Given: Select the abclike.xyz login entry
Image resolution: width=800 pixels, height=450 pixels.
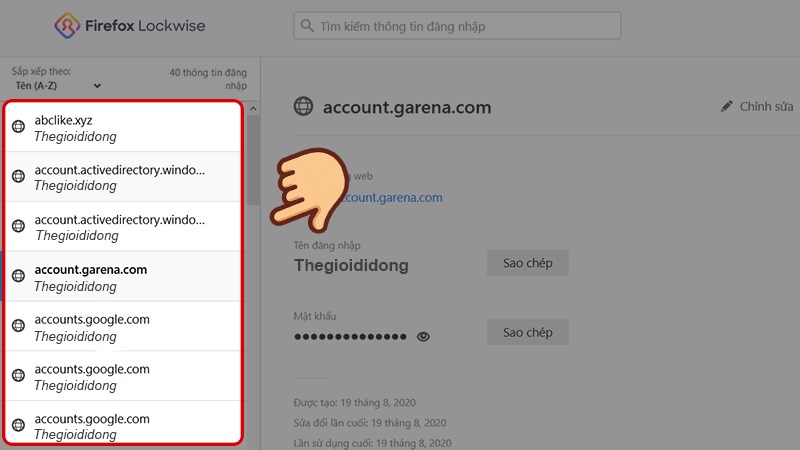Looking at the screenshot, I should 122,128.
